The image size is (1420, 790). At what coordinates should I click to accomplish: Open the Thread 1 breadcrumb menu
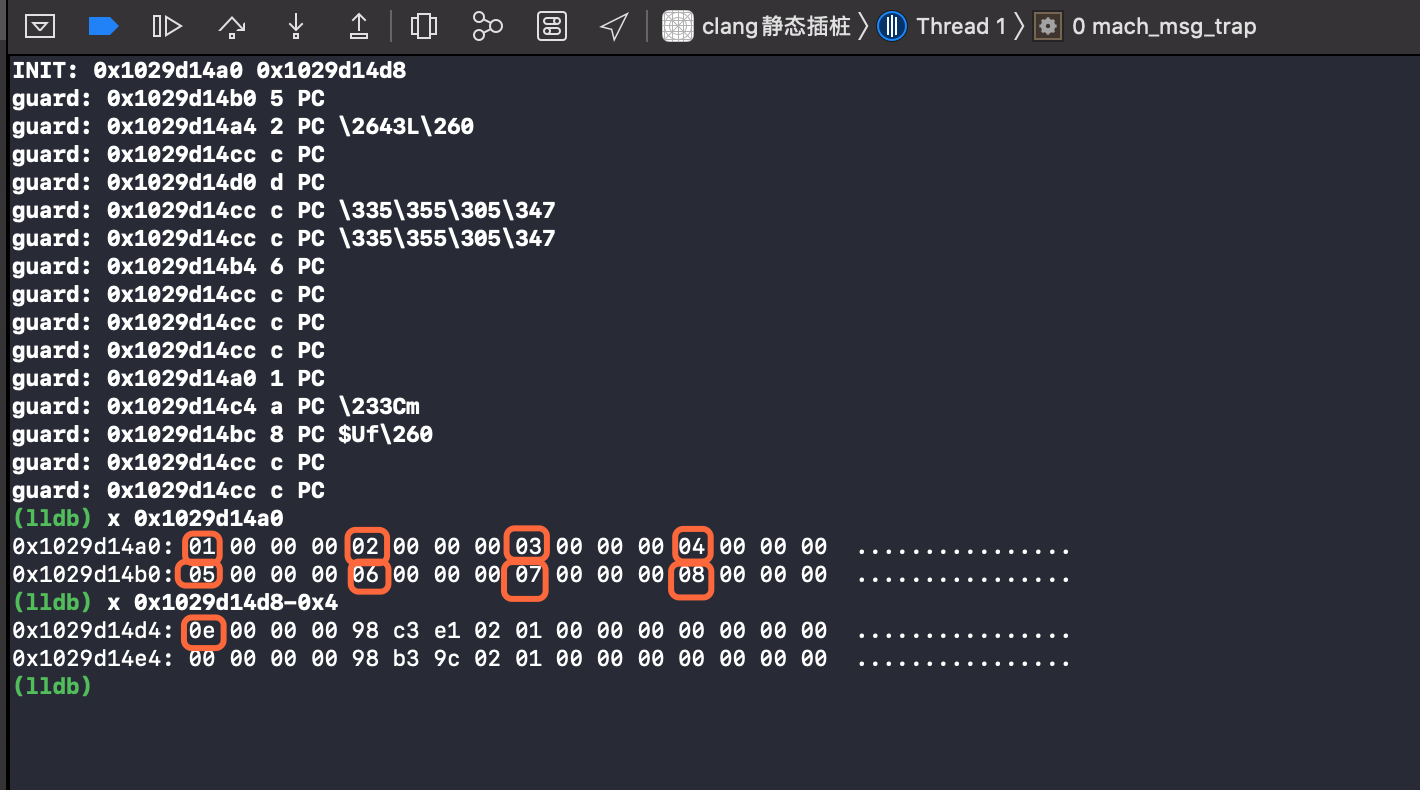tap(961, 26)
